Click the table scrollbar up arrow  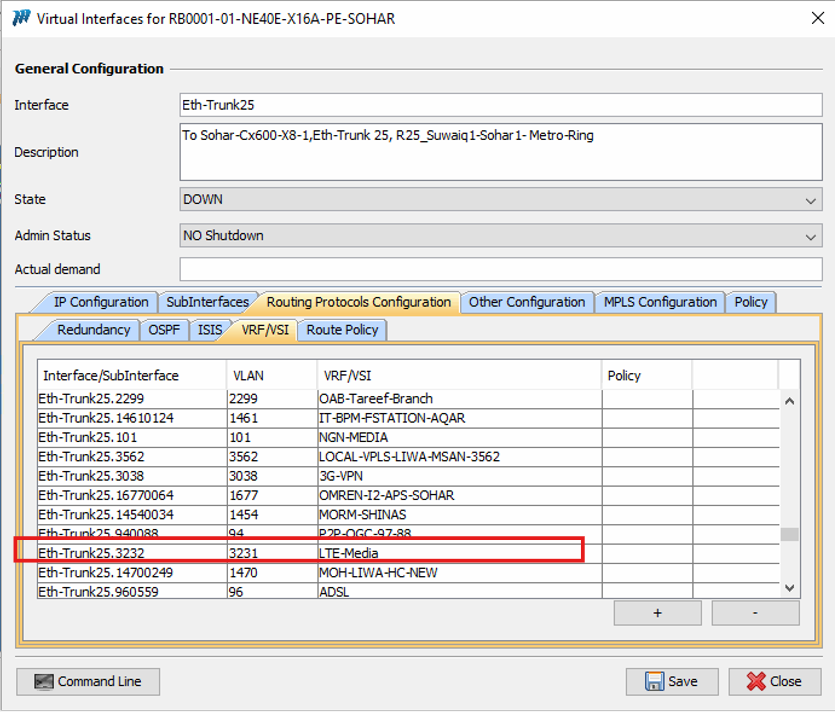tap(789, 401)
